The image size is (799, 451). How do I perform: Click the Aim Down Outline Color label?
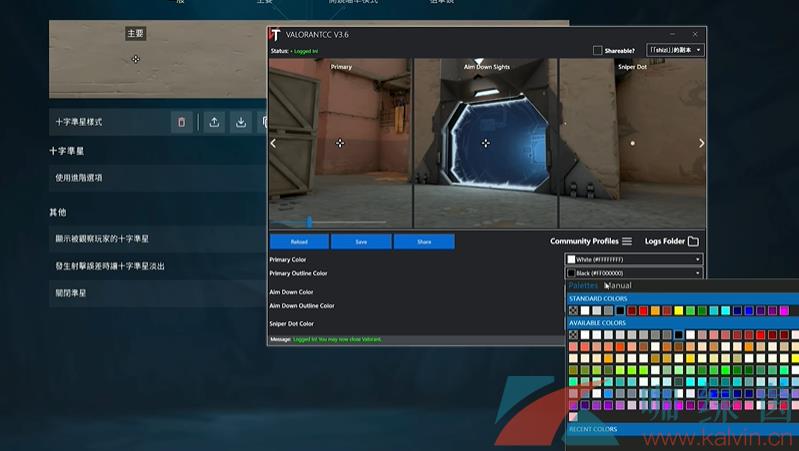pyautogui.click(x=302, y=306)
